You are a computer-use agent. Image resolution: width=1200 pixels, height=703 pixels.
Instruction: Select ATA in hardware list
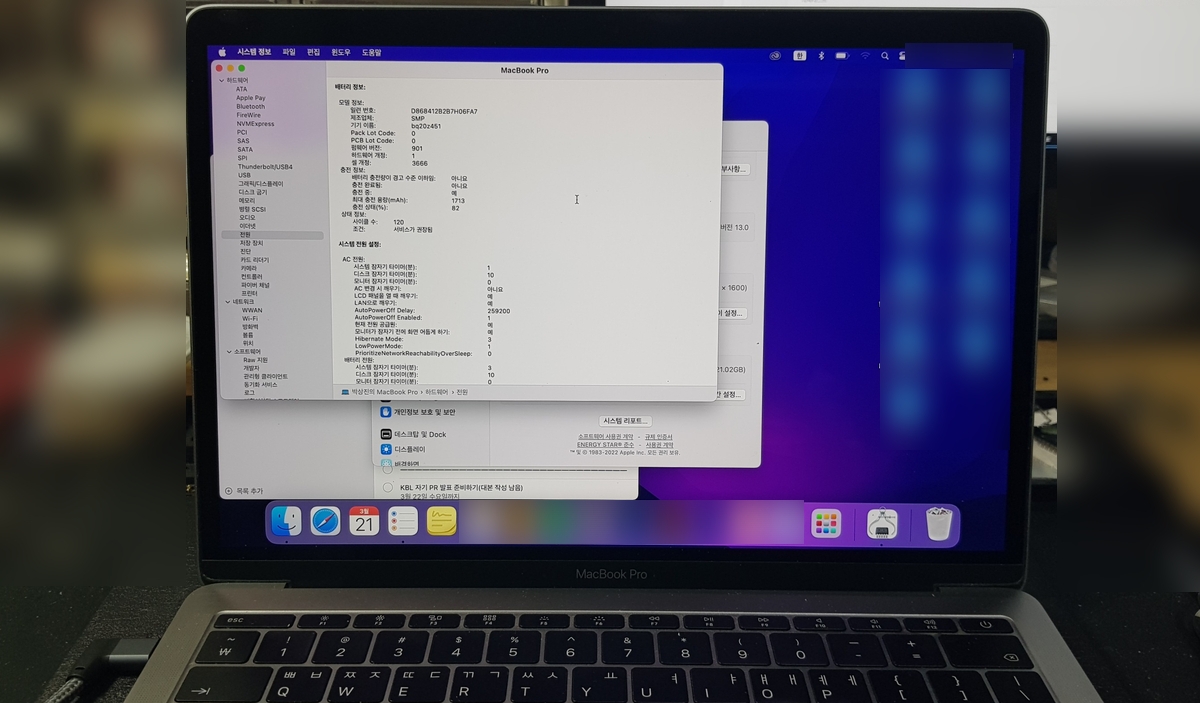pos(242,89)
